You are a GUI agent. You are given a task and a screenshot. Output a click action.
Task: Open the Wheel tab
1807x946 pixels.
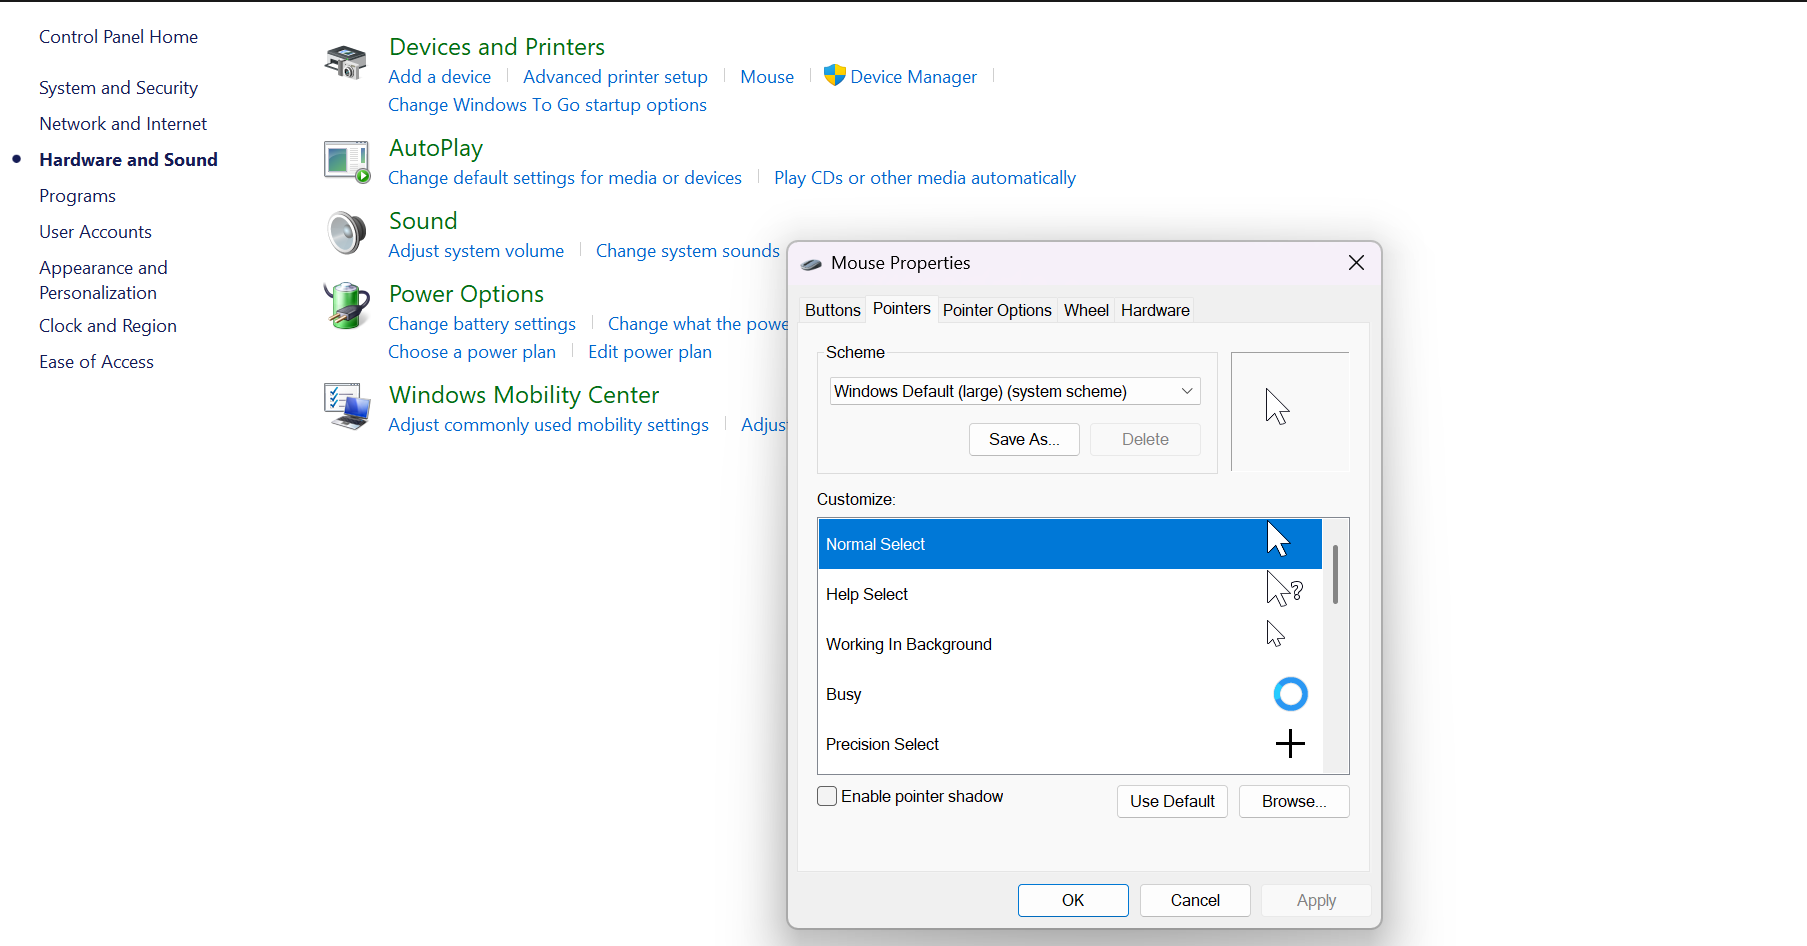[1086, 310]
